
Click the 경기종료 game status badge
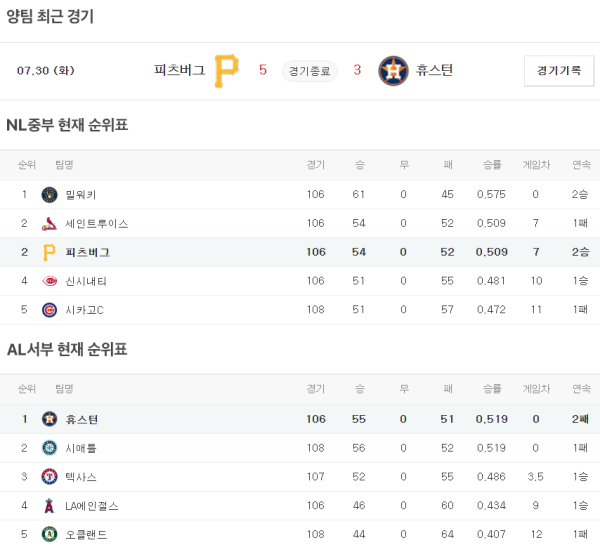point(310,70)
